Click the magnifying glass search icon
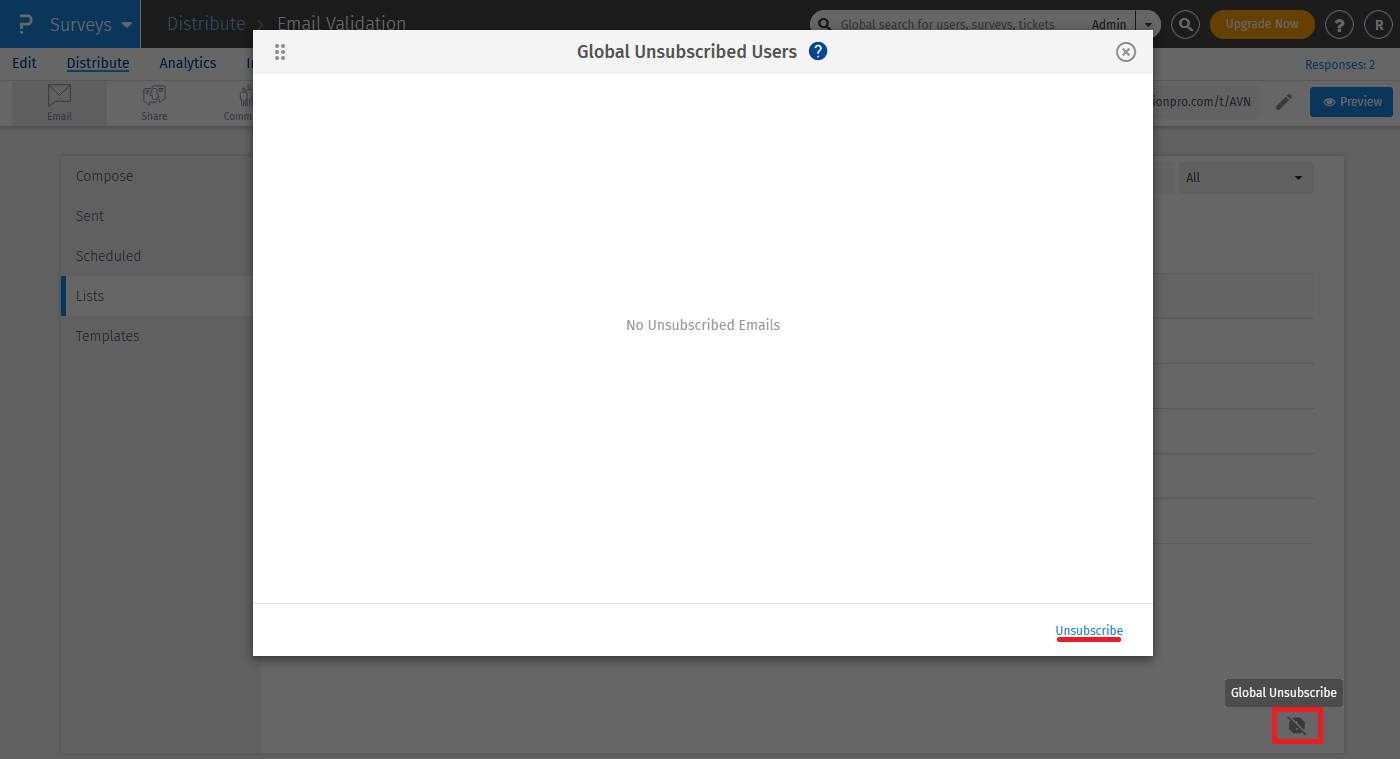Image resolution: width=1400 pixels, height=759 pixels. point(1185,24)
